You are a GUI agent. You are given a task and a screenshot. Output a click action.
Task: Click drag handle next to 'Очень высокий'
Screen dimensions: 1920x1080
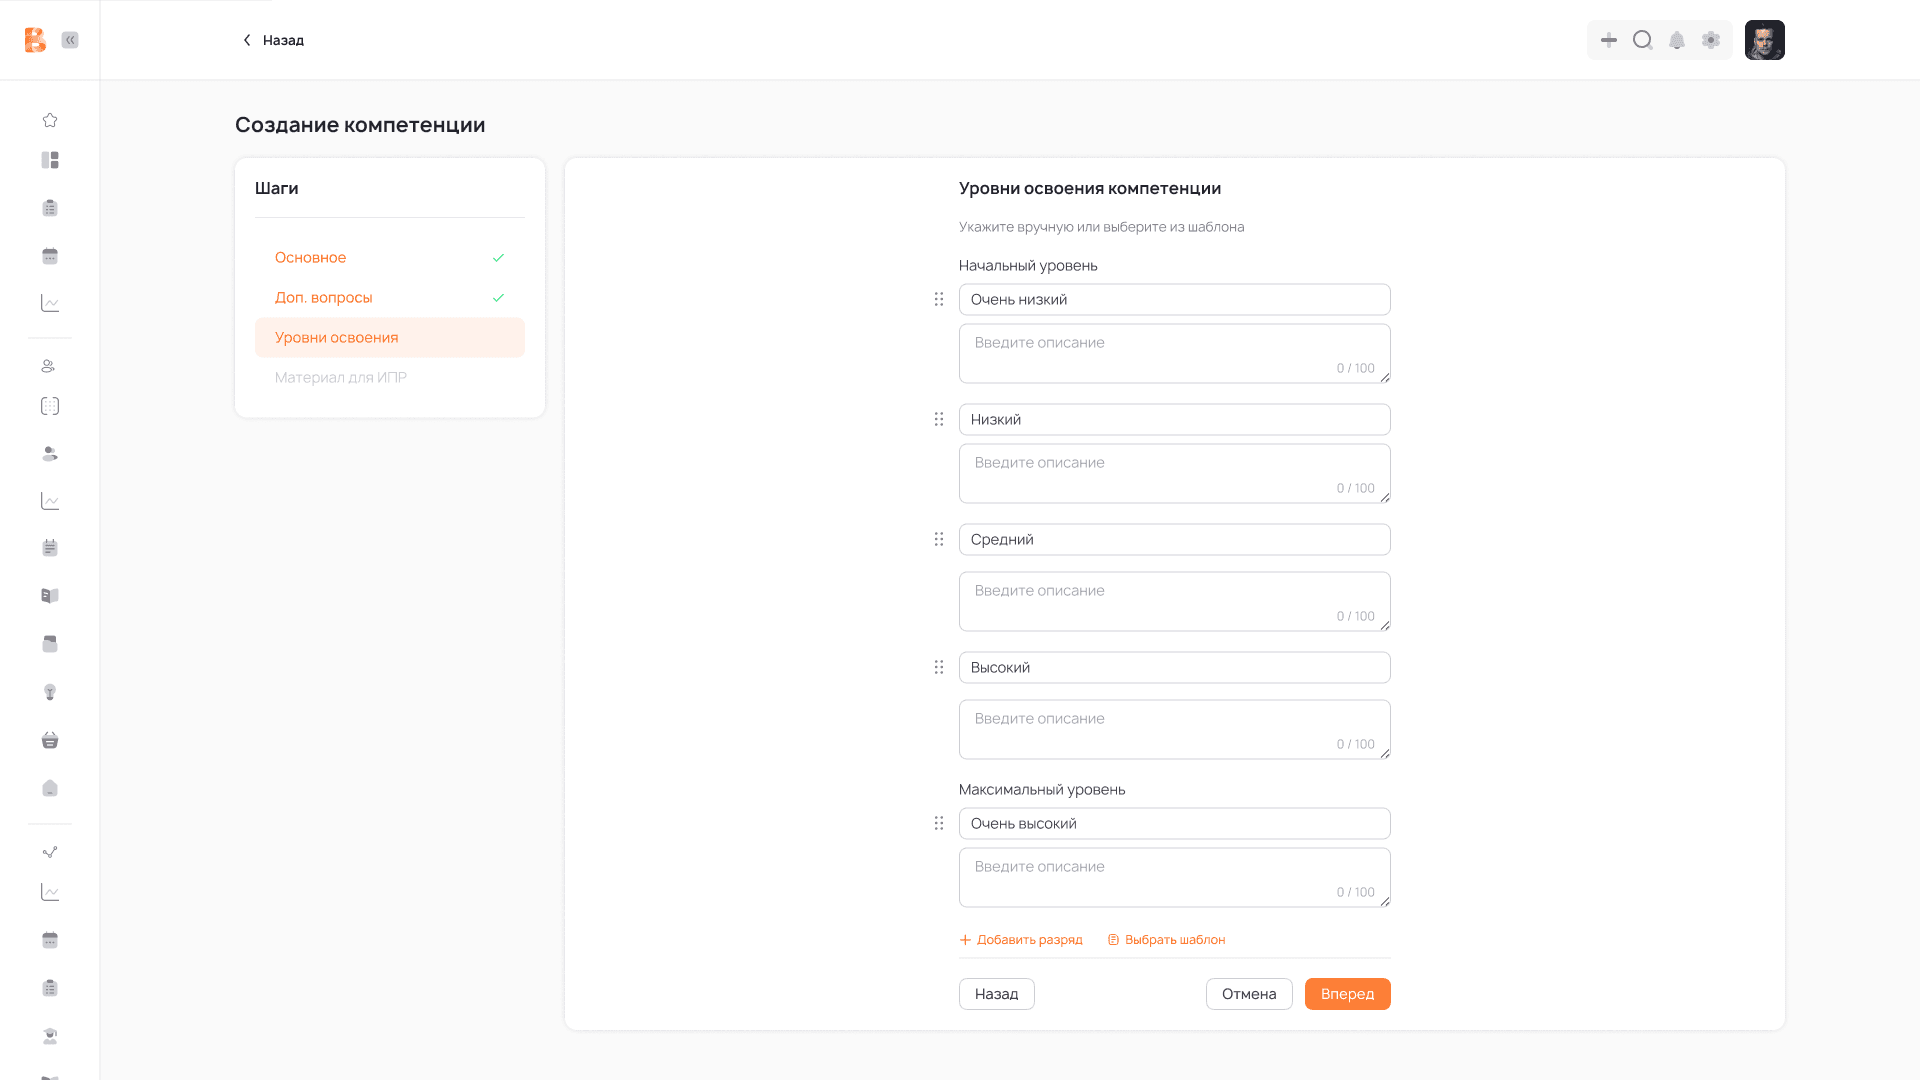(938, 823)
